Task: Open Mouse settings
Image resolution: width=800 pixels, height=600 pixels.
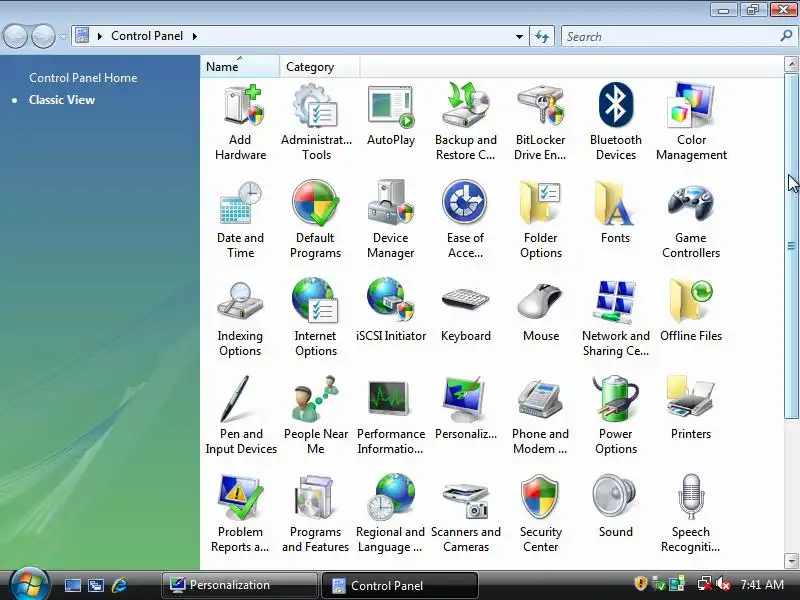Action: pos(541,313)
